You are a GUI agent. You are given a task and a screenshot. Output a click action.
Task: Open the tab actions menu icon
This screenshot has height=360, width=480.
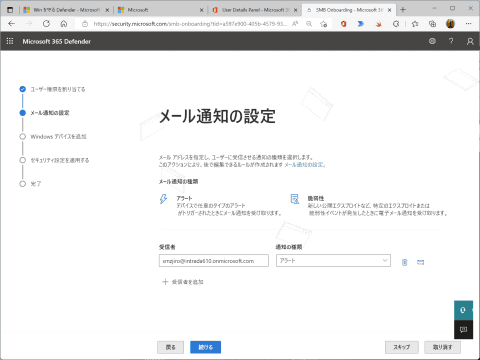[x=10, y=10]
